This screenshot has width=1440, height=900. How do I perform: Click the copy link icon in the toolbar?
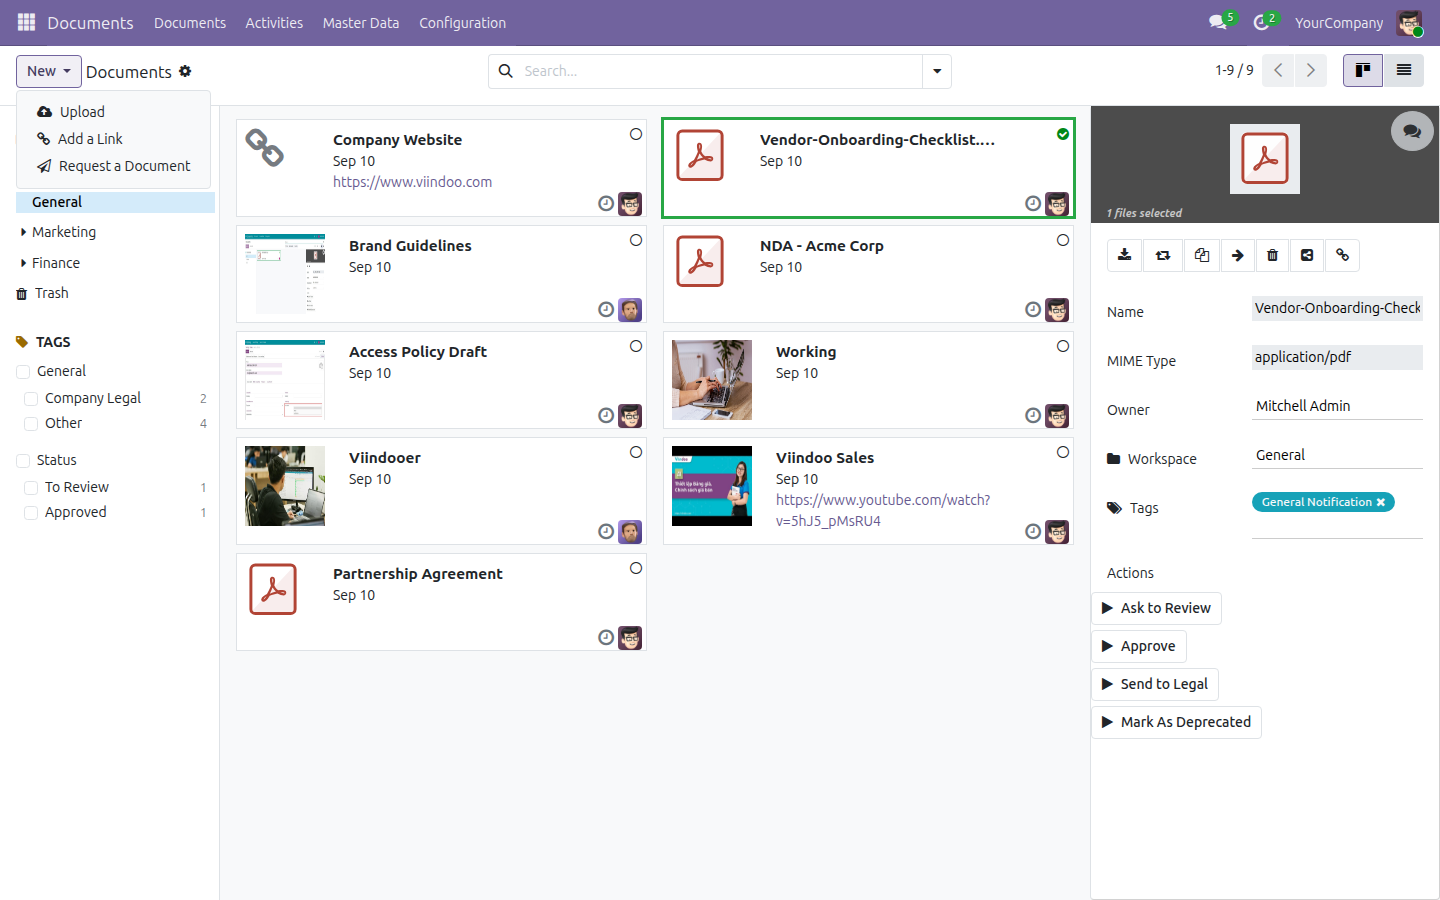[1343, 255]
